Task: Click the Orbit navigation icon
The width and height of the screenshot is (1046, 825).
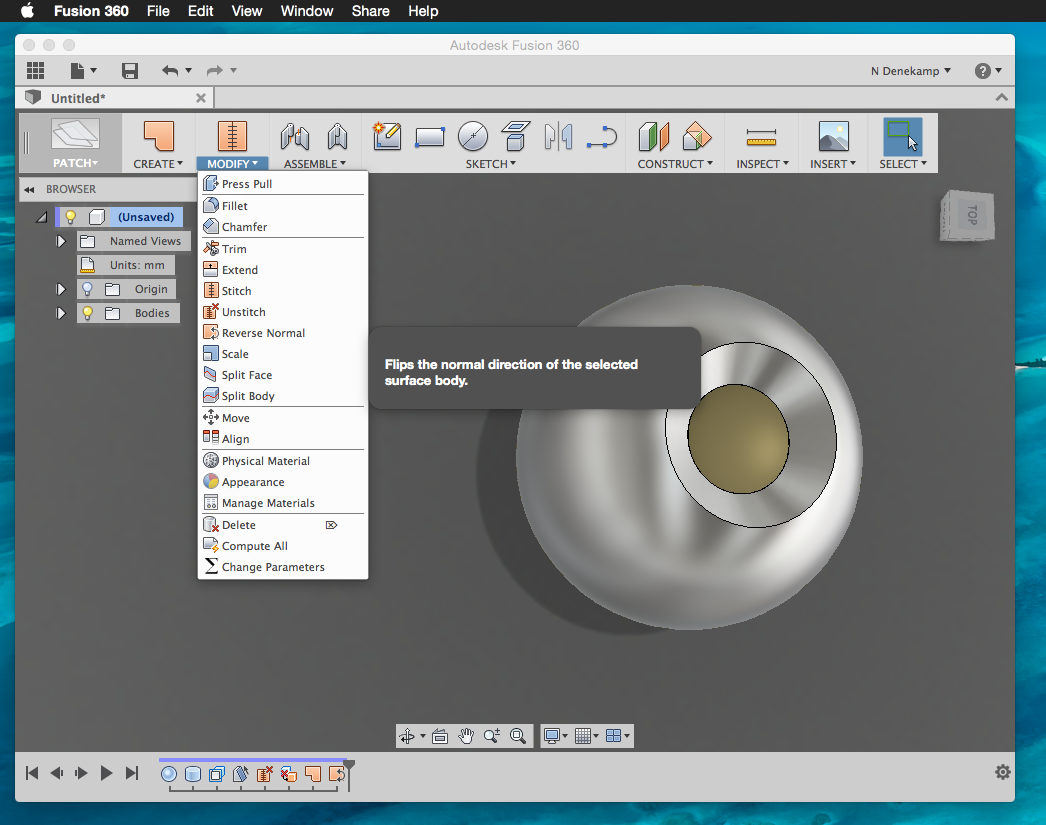Action: [406, 736]
